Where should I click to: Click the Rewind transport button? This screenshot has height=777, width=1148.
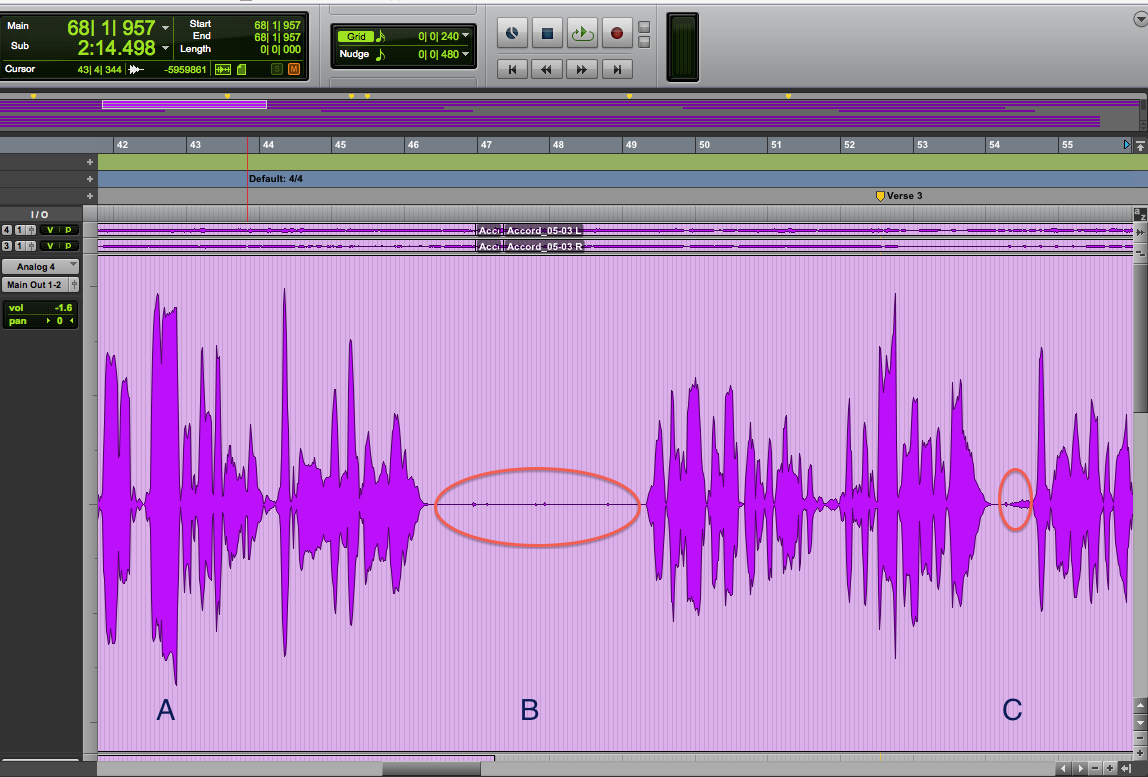[547, 70]
